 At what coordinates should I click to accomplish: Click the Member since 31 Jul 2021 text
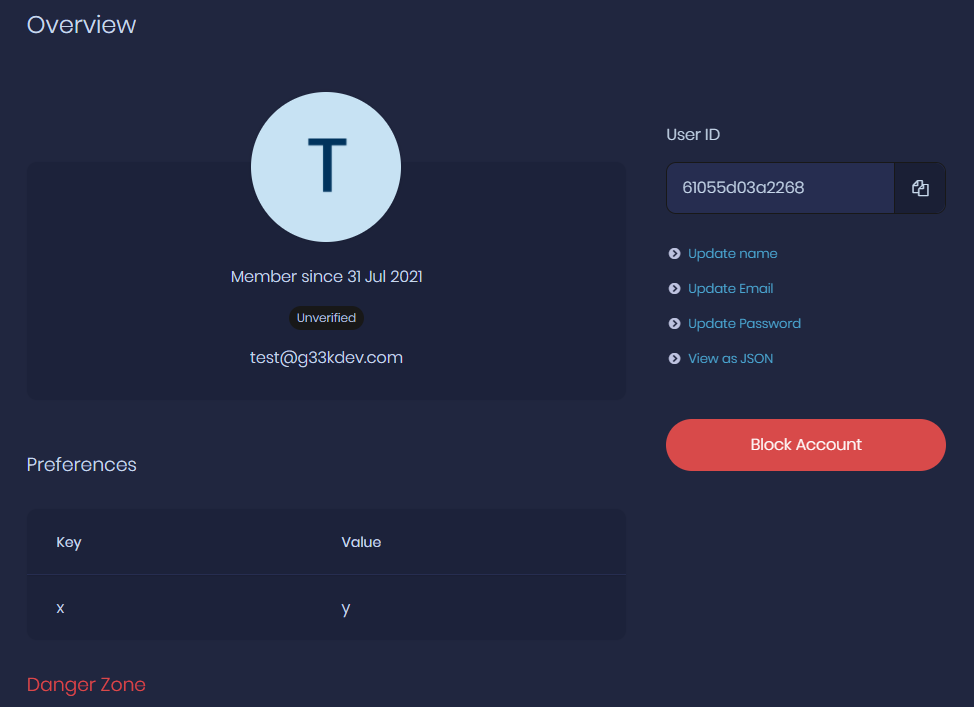point(326,276)
